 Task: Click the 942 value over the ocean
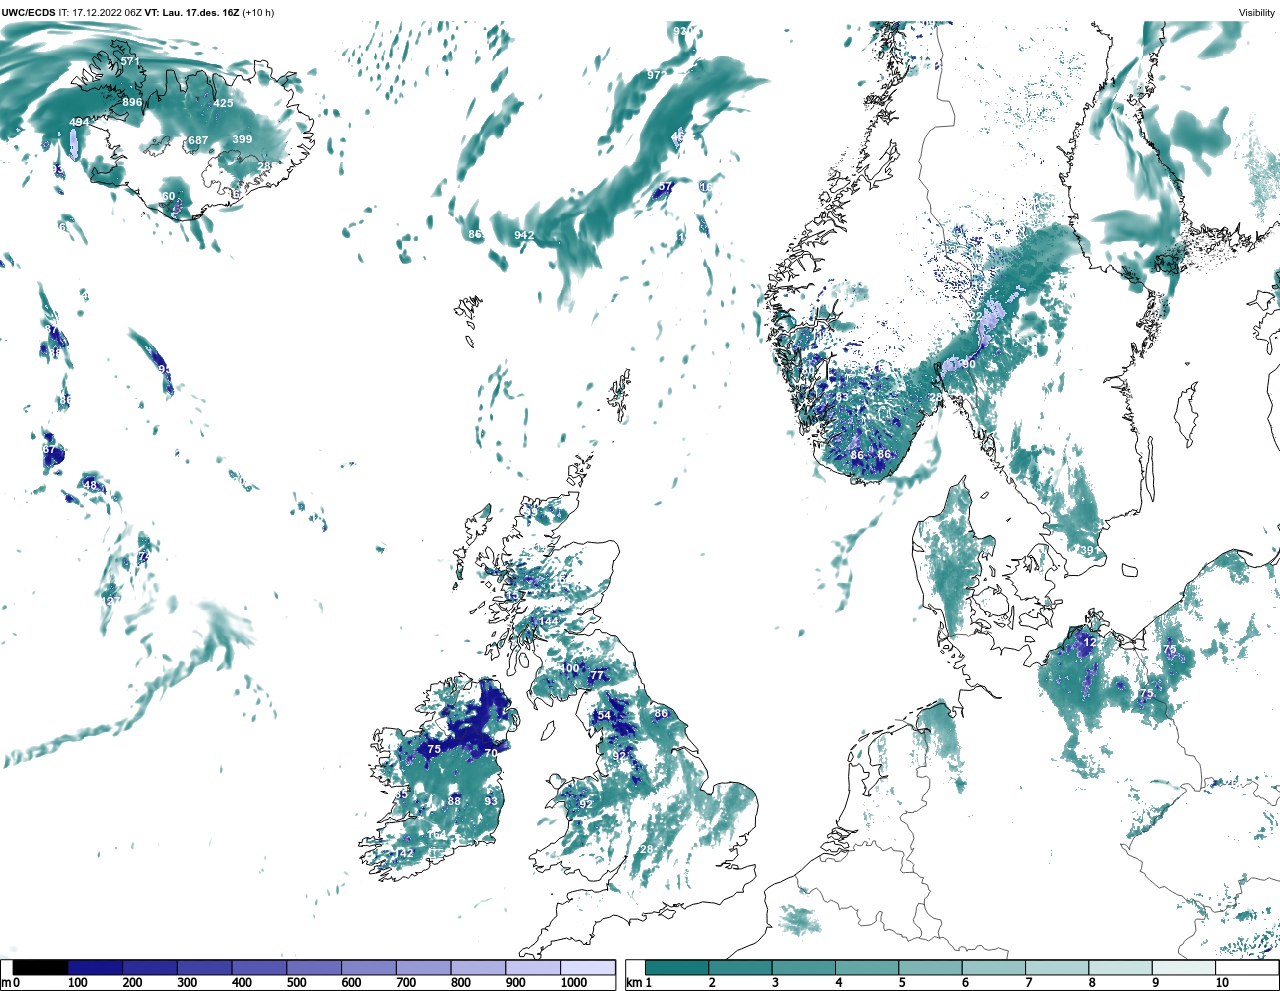[524, 235]
